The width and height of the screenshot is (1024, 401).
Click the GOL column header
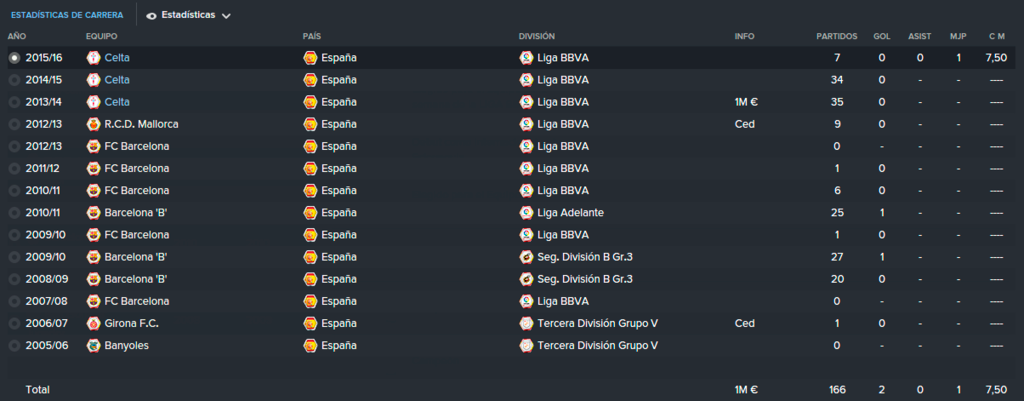[882, 37]
